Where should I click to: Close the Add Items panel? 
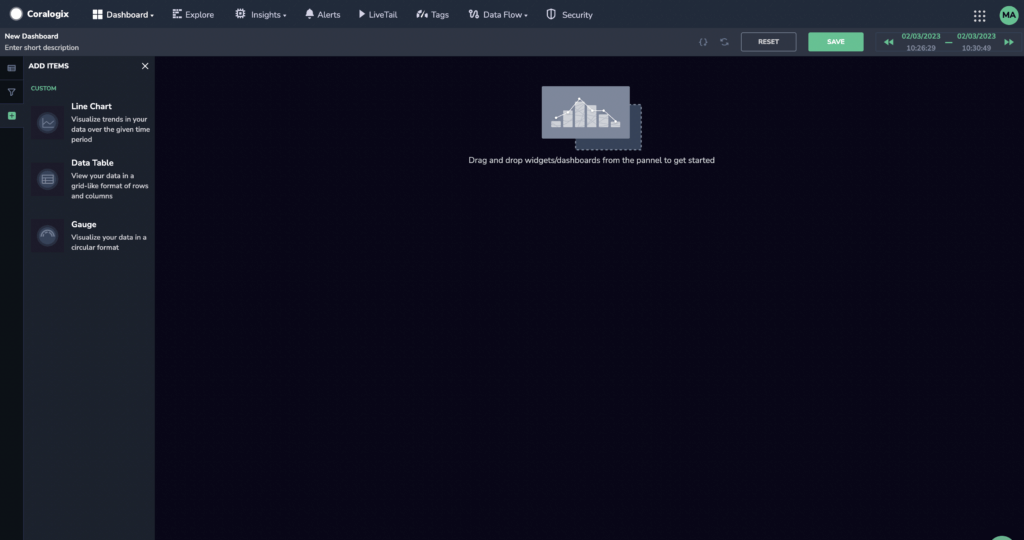point(145,66)
